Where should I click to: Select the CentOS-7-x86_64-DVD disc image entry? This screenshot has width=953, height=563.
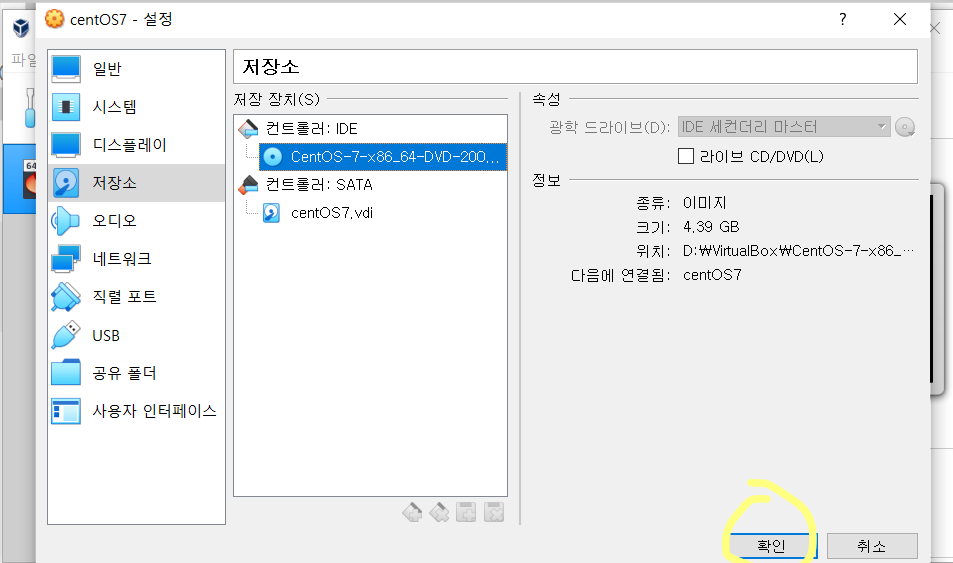tap(383, 157)
